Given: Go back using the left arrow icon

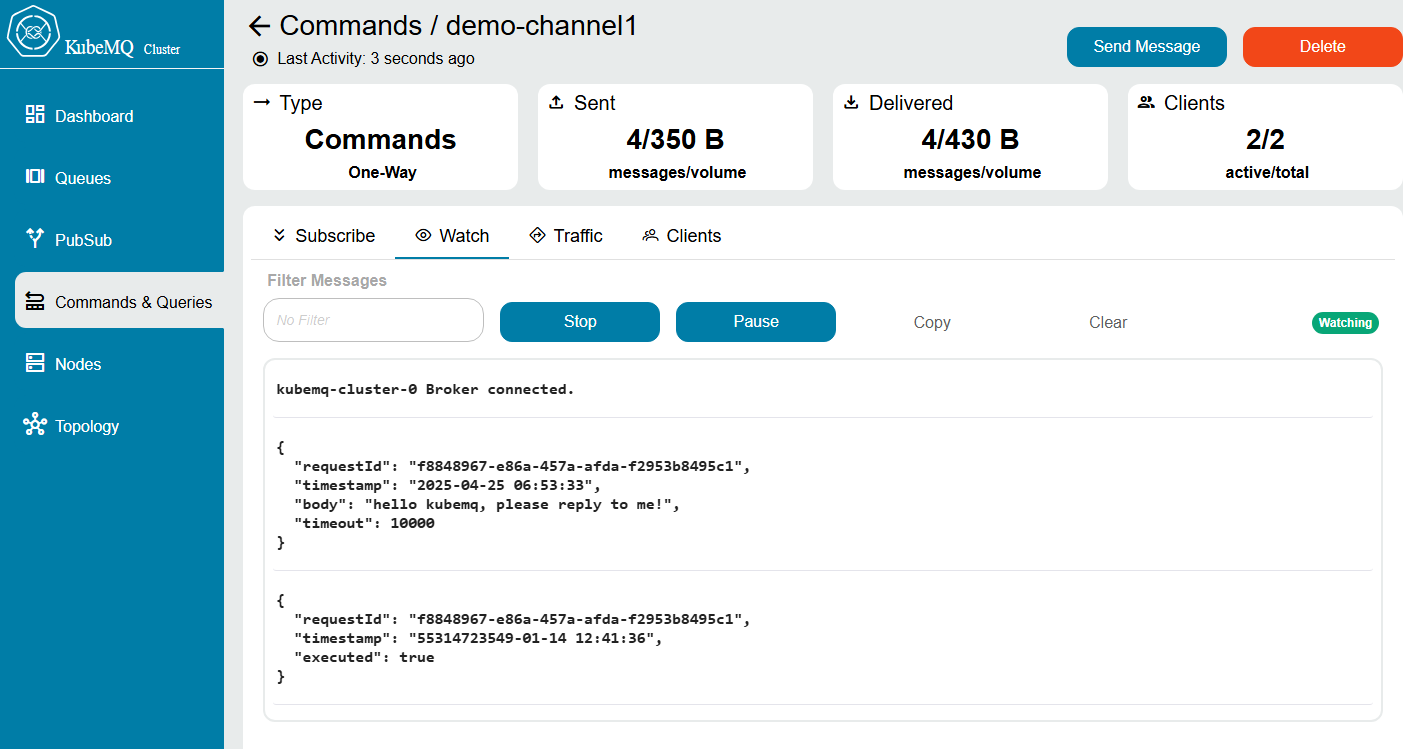Looking at the screenshot, I should (260, 26).
